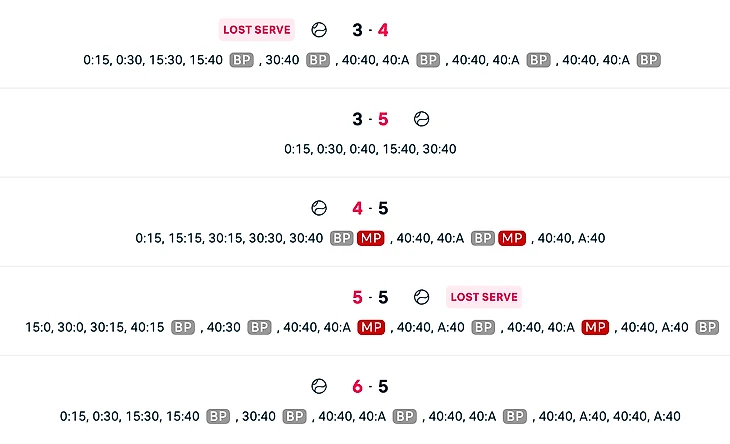Select BP badge after 40:30 in 5-5 game
730x444 pixels.
(x=259, y=327)
